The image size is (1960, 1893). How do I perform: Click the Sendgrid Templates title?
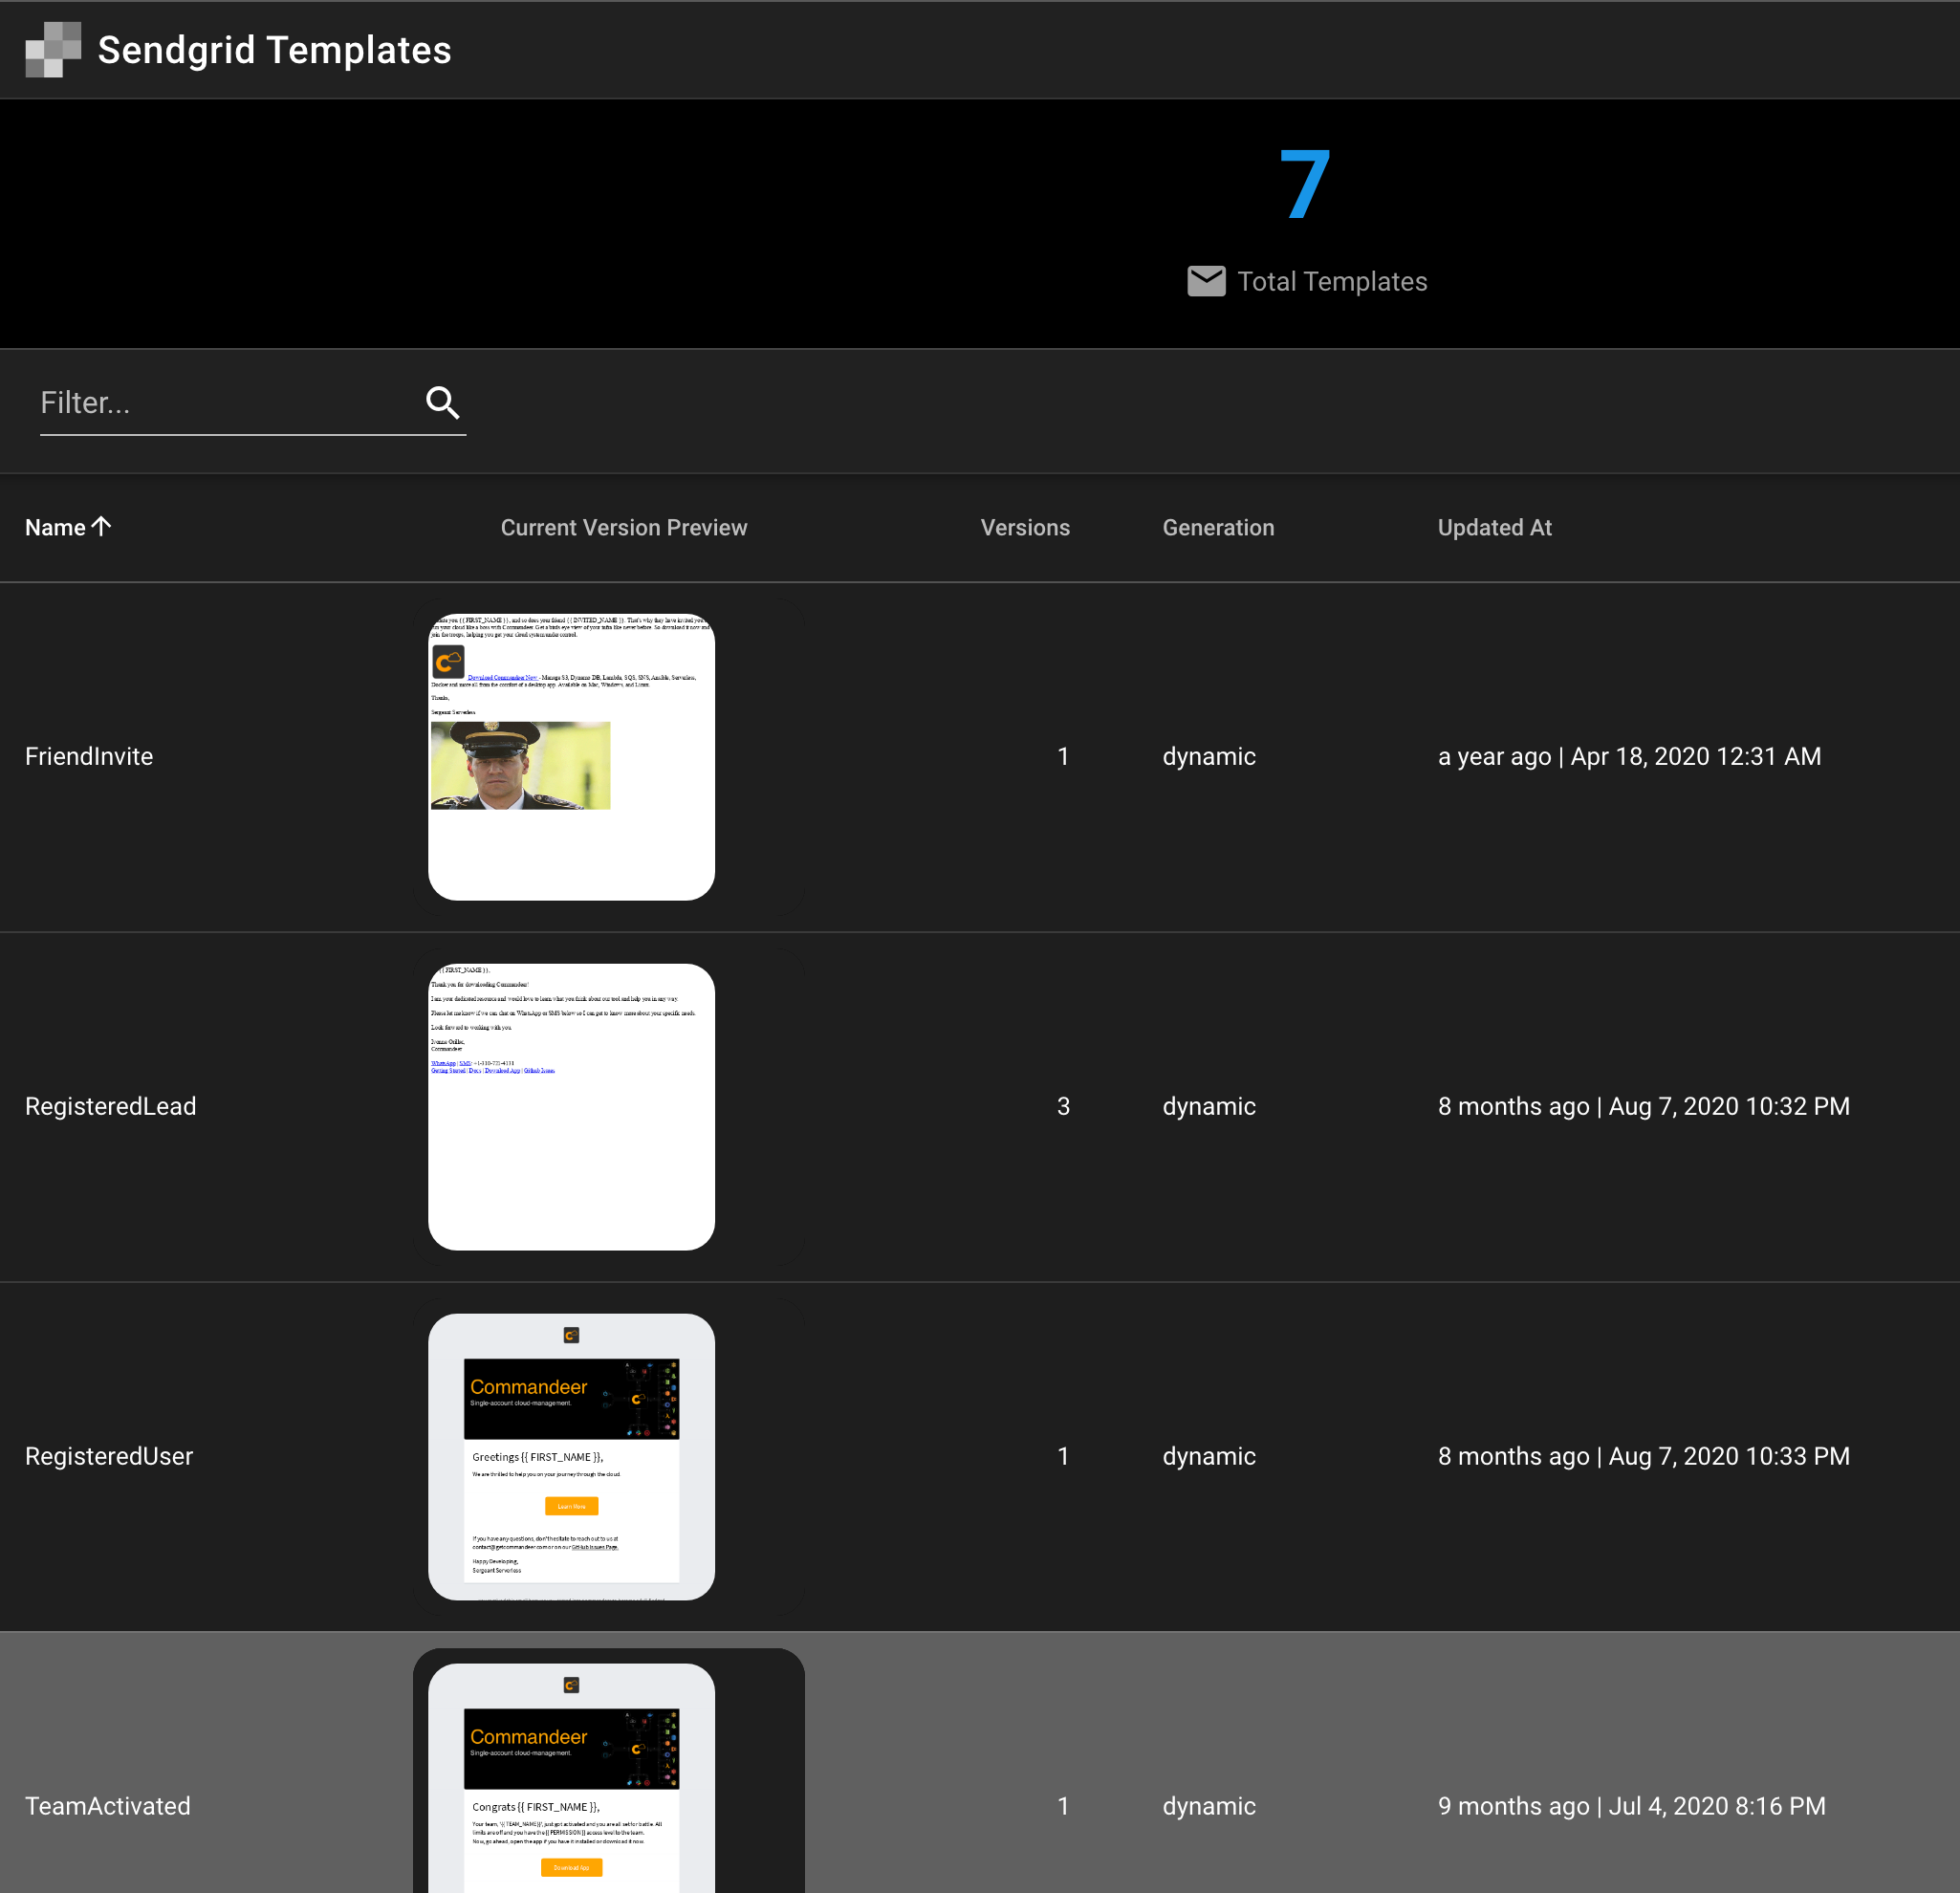(275, 50)
